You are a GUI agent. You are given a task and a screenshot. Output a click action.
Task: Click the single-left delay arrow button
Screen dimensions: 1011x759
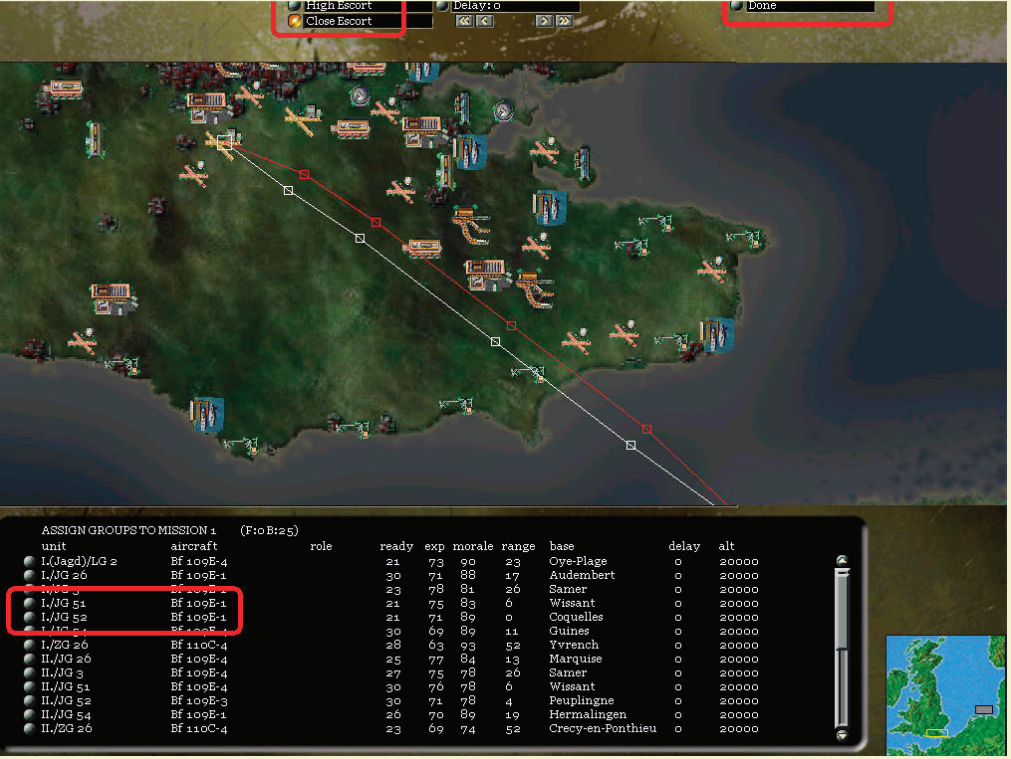point(484,21)
